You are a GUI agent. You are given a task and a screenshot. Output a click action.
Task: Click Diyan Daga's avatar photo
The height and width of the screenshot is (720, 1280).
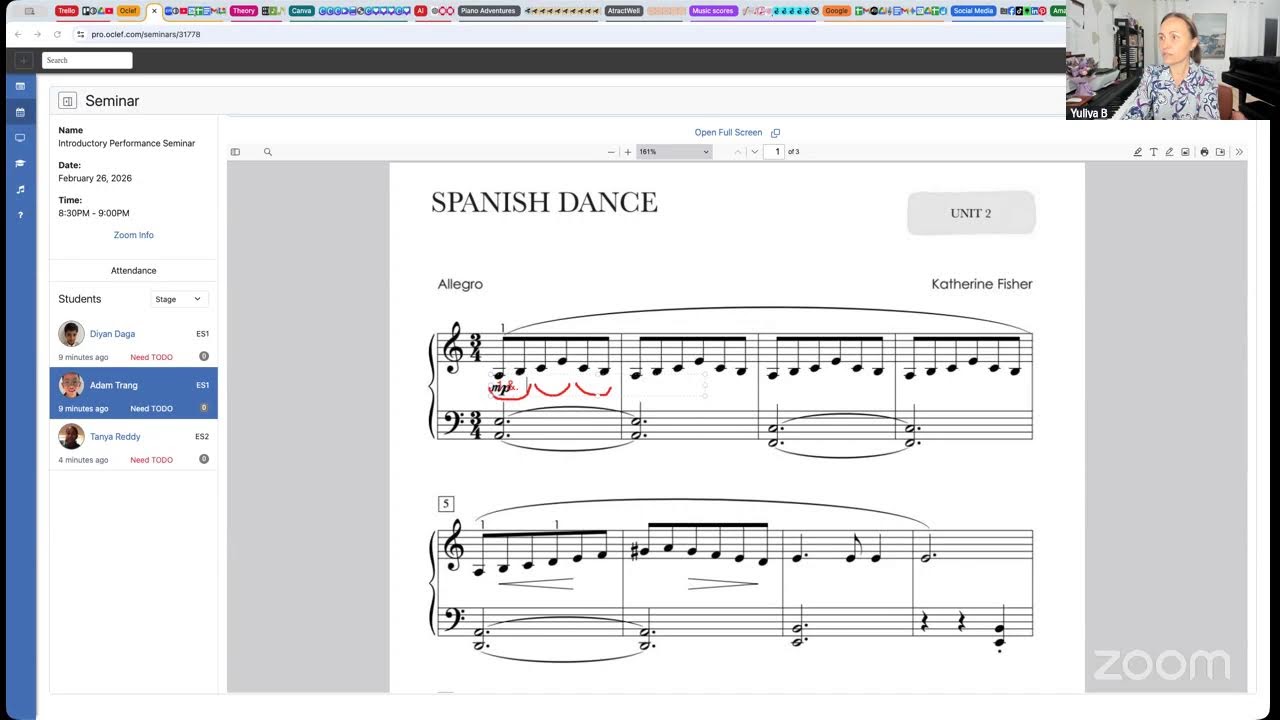[x=71, y=334]
